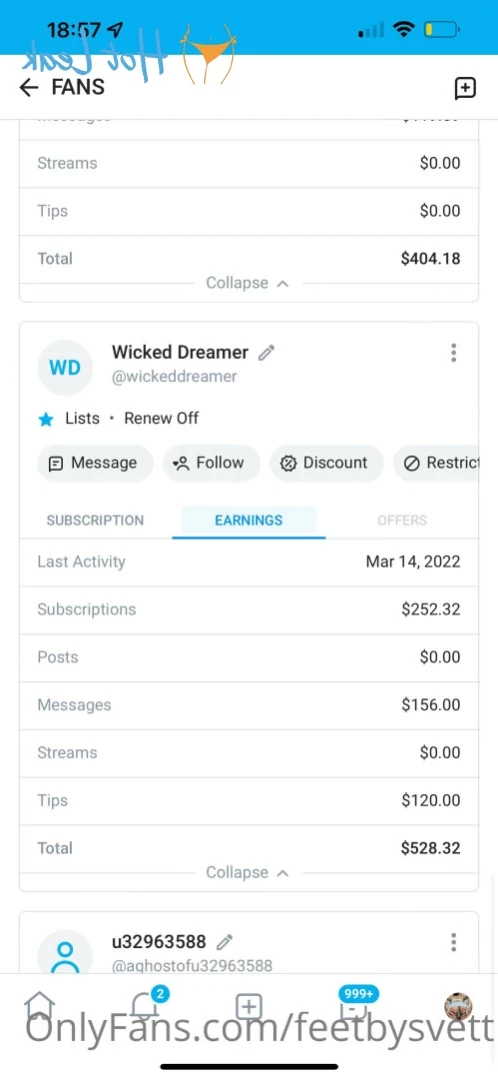This screenshot has height=1079, width=498.
Task: Message Wicked Dreamer
Action: 94,463
